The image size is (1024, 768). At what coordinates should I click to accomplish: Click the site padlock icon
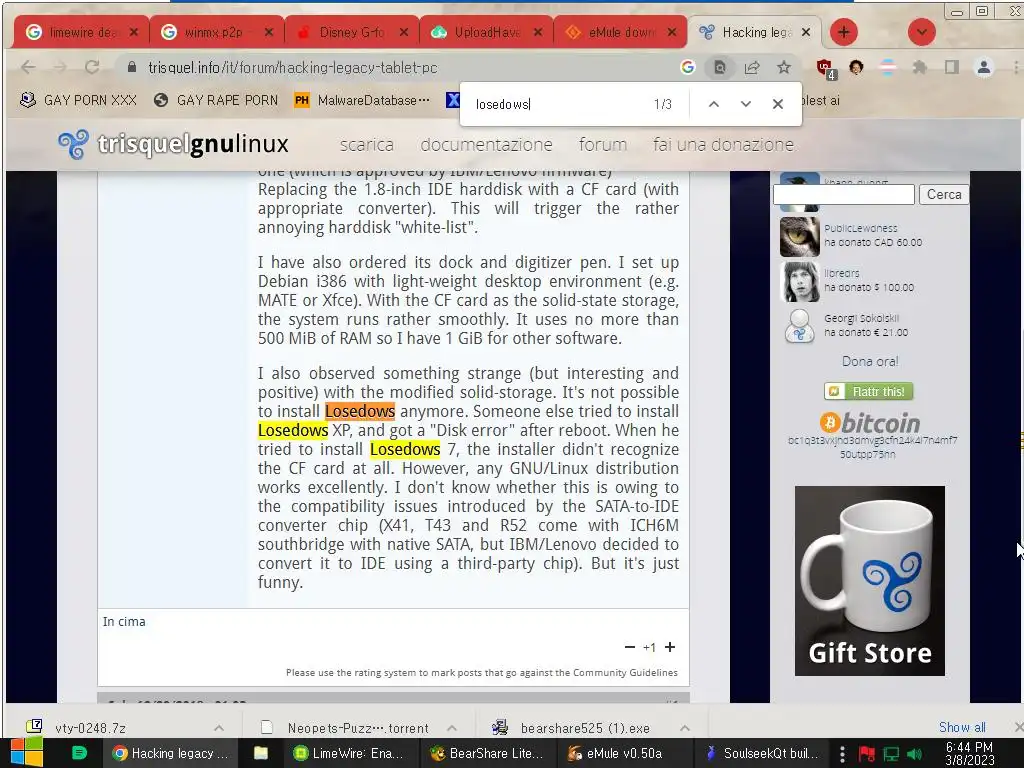pos(132,67)
